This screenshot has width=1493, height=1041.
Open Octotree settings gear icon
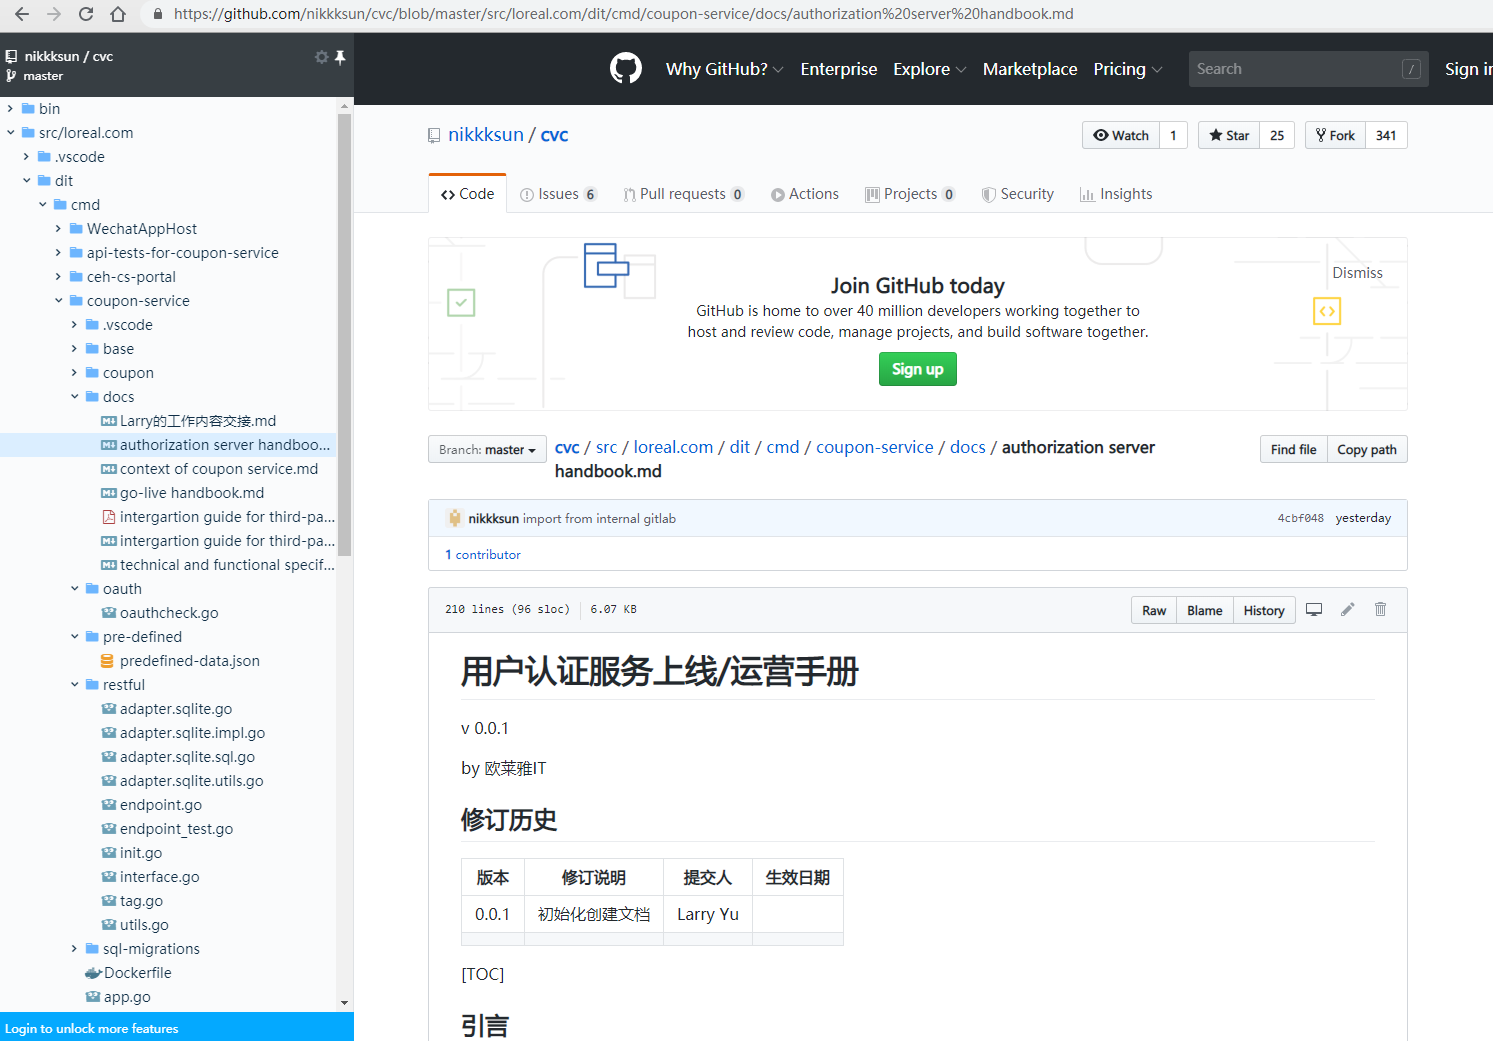pyautogui.click(x=321, y=57)
